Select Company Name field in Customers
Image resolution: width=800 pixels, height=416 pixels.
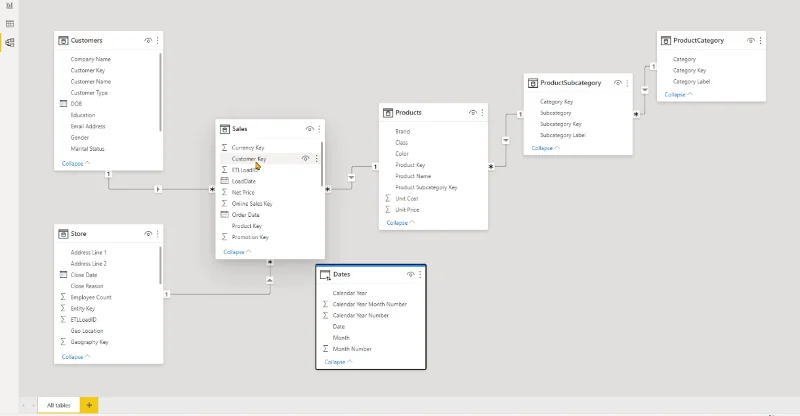[x=90, y=59]
